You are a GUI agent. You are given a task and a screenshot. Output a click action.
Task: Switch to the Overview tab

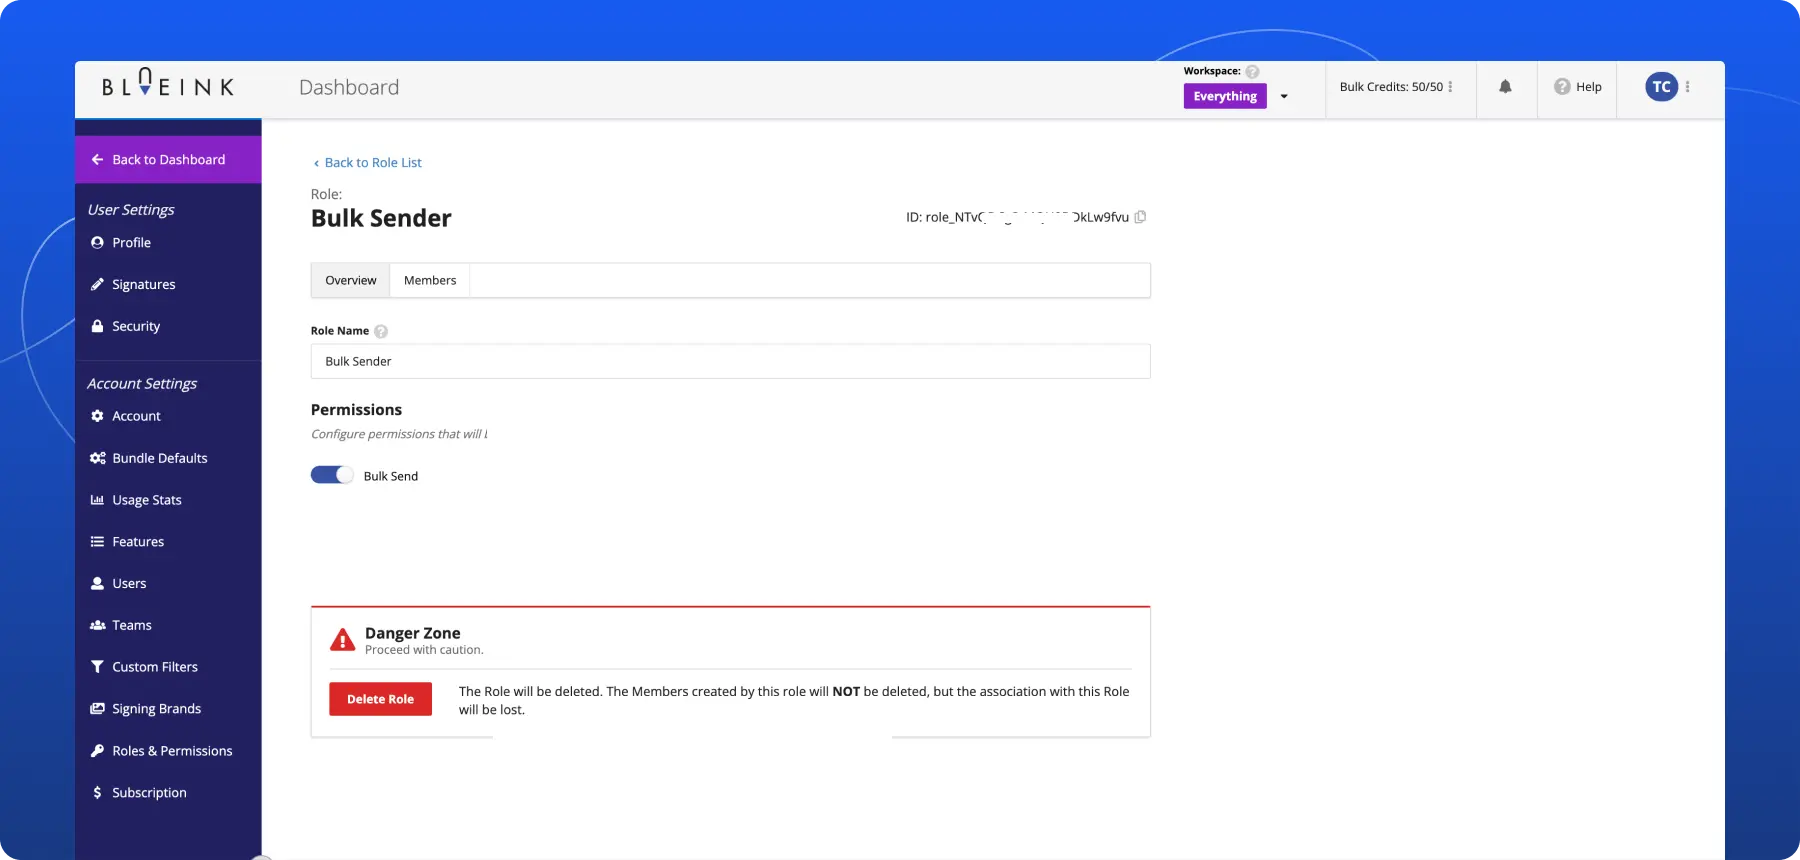[x=351, y=281]
